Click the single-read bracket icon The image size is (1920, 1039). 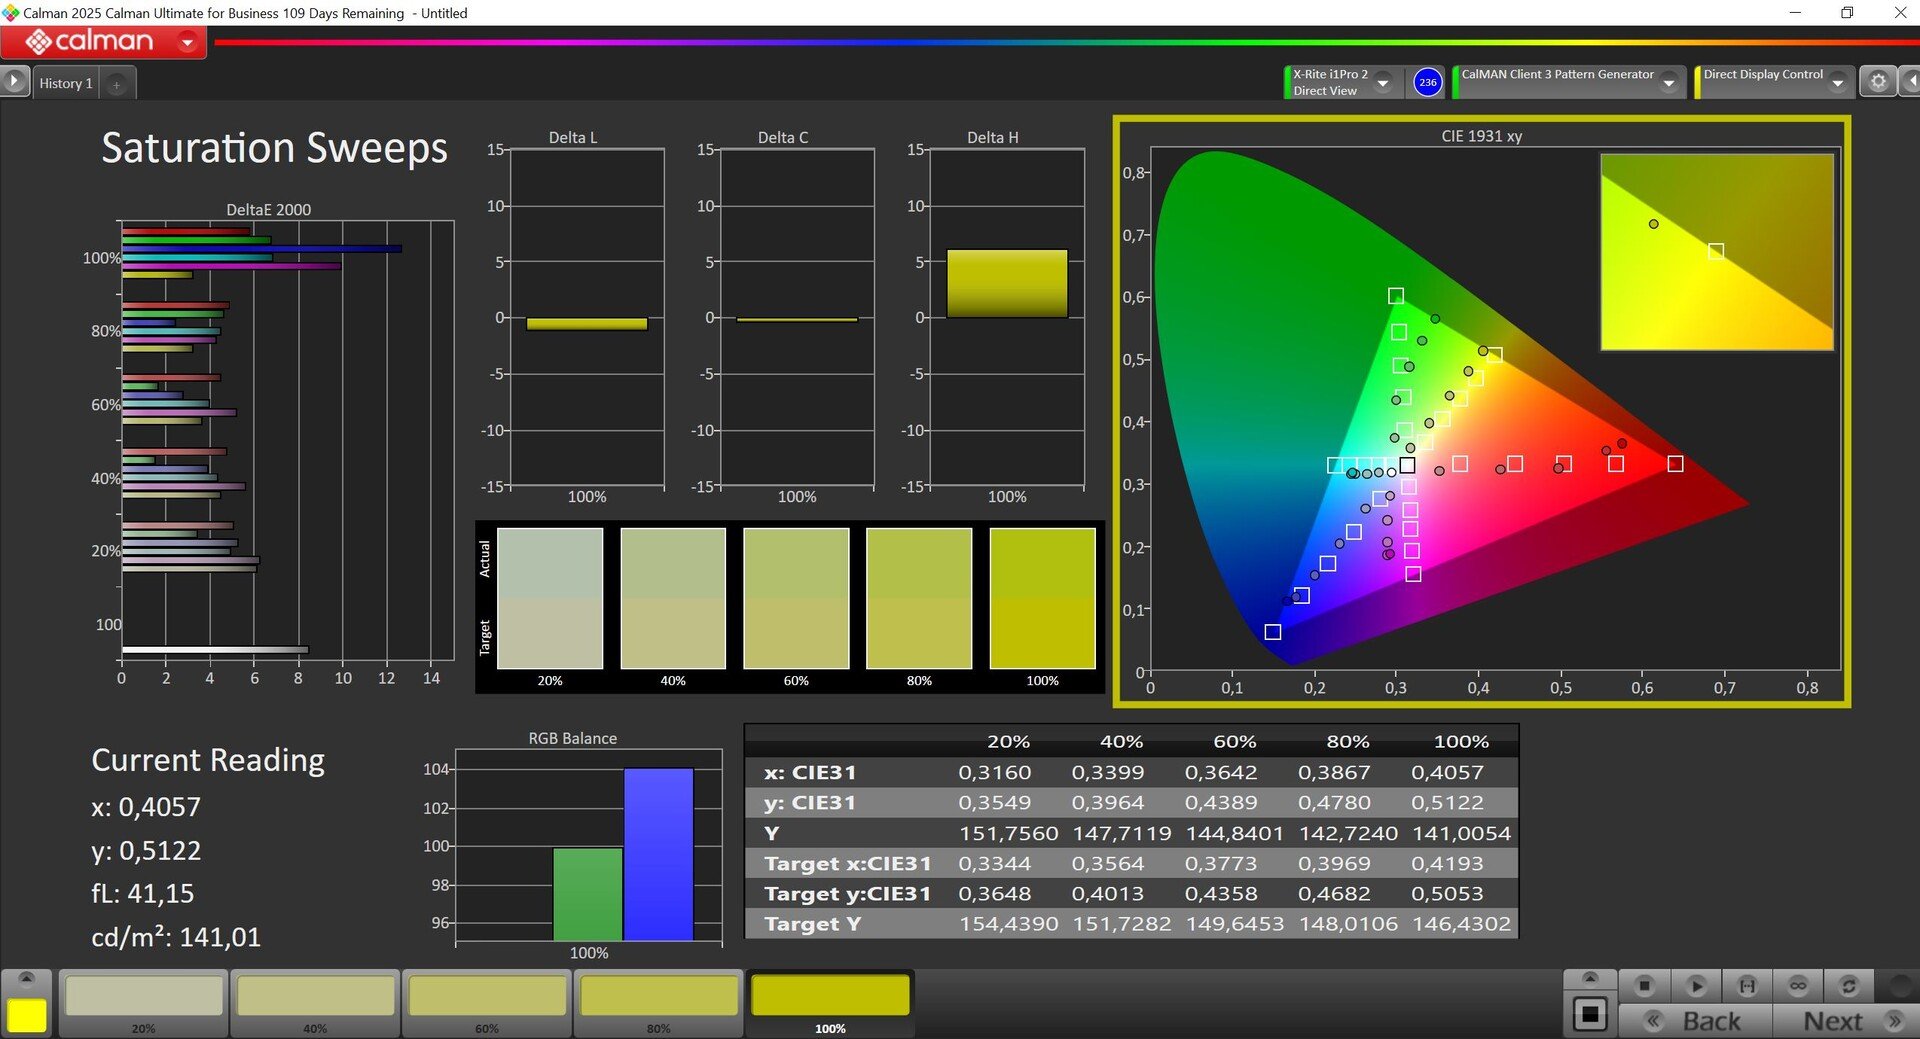pos(1747,986)
